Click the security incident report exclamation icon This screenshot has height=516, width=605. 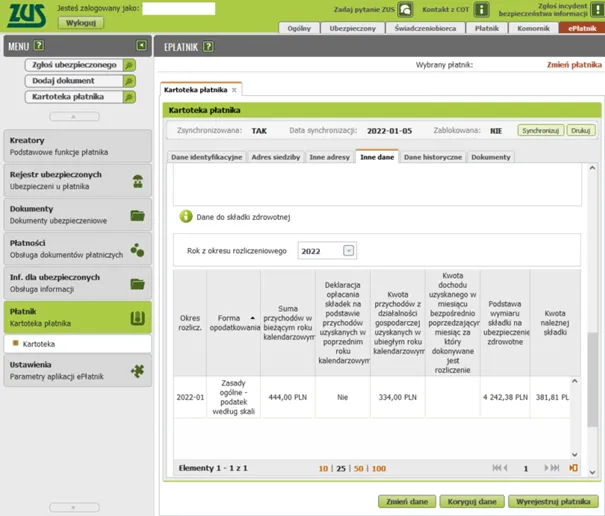597,10
